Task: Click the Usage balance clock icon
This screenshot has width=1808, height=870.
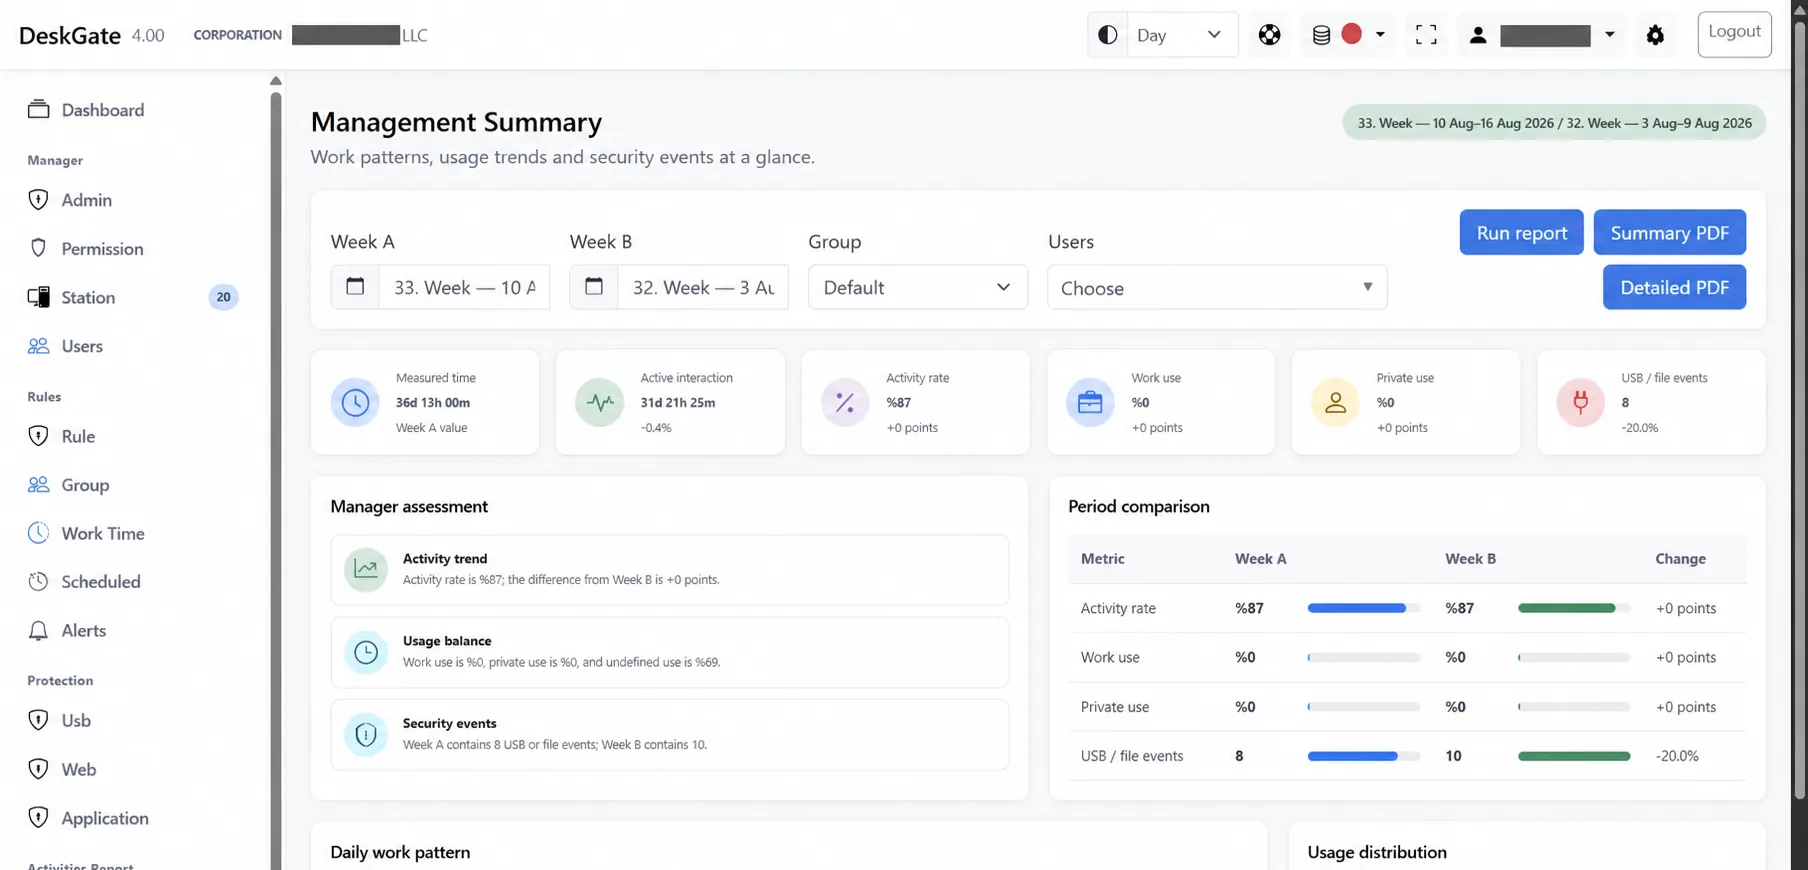Action: tap(366, 652)
